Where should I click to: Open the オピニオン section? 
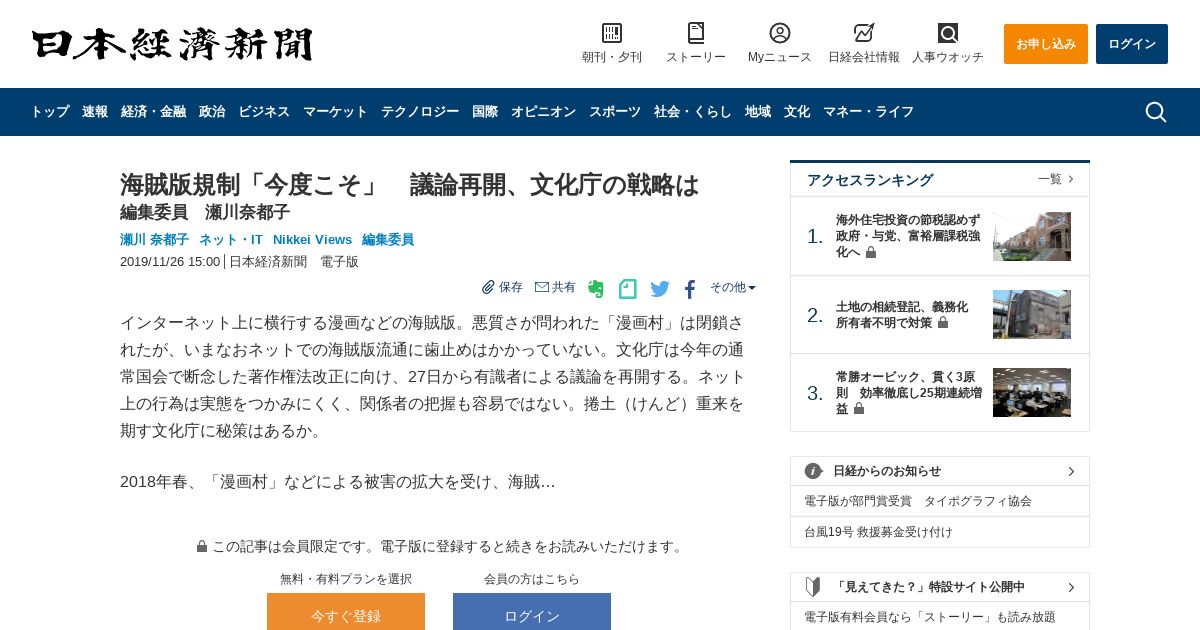pyautogui.click(x=543, y=112)
